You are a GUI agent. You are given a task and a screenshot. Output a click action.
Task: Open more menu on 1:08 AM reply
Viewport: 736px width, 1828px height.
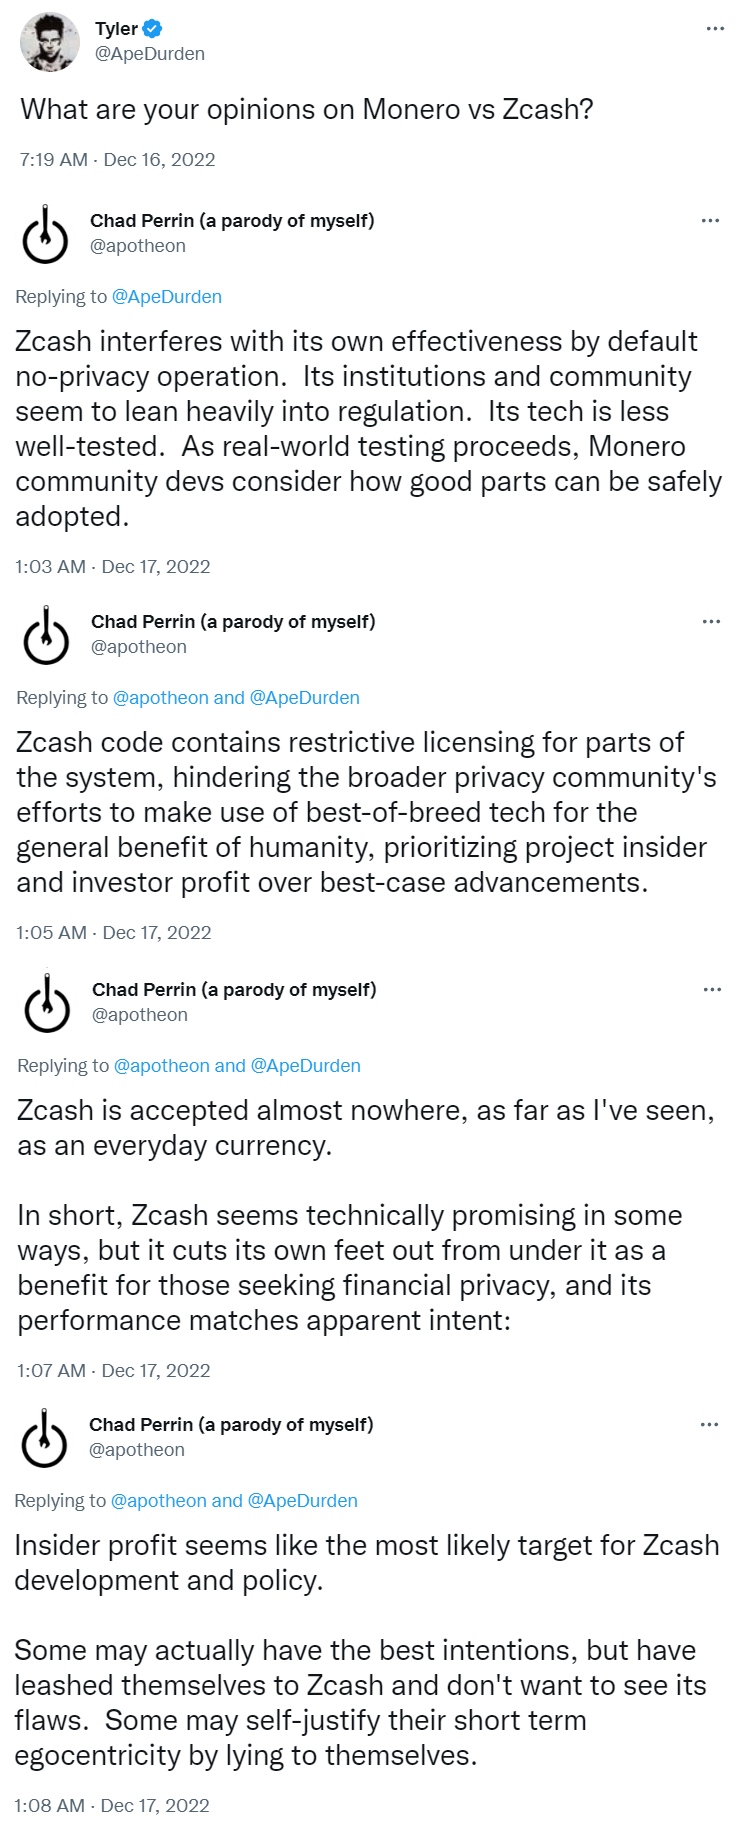click(709, 1425)
